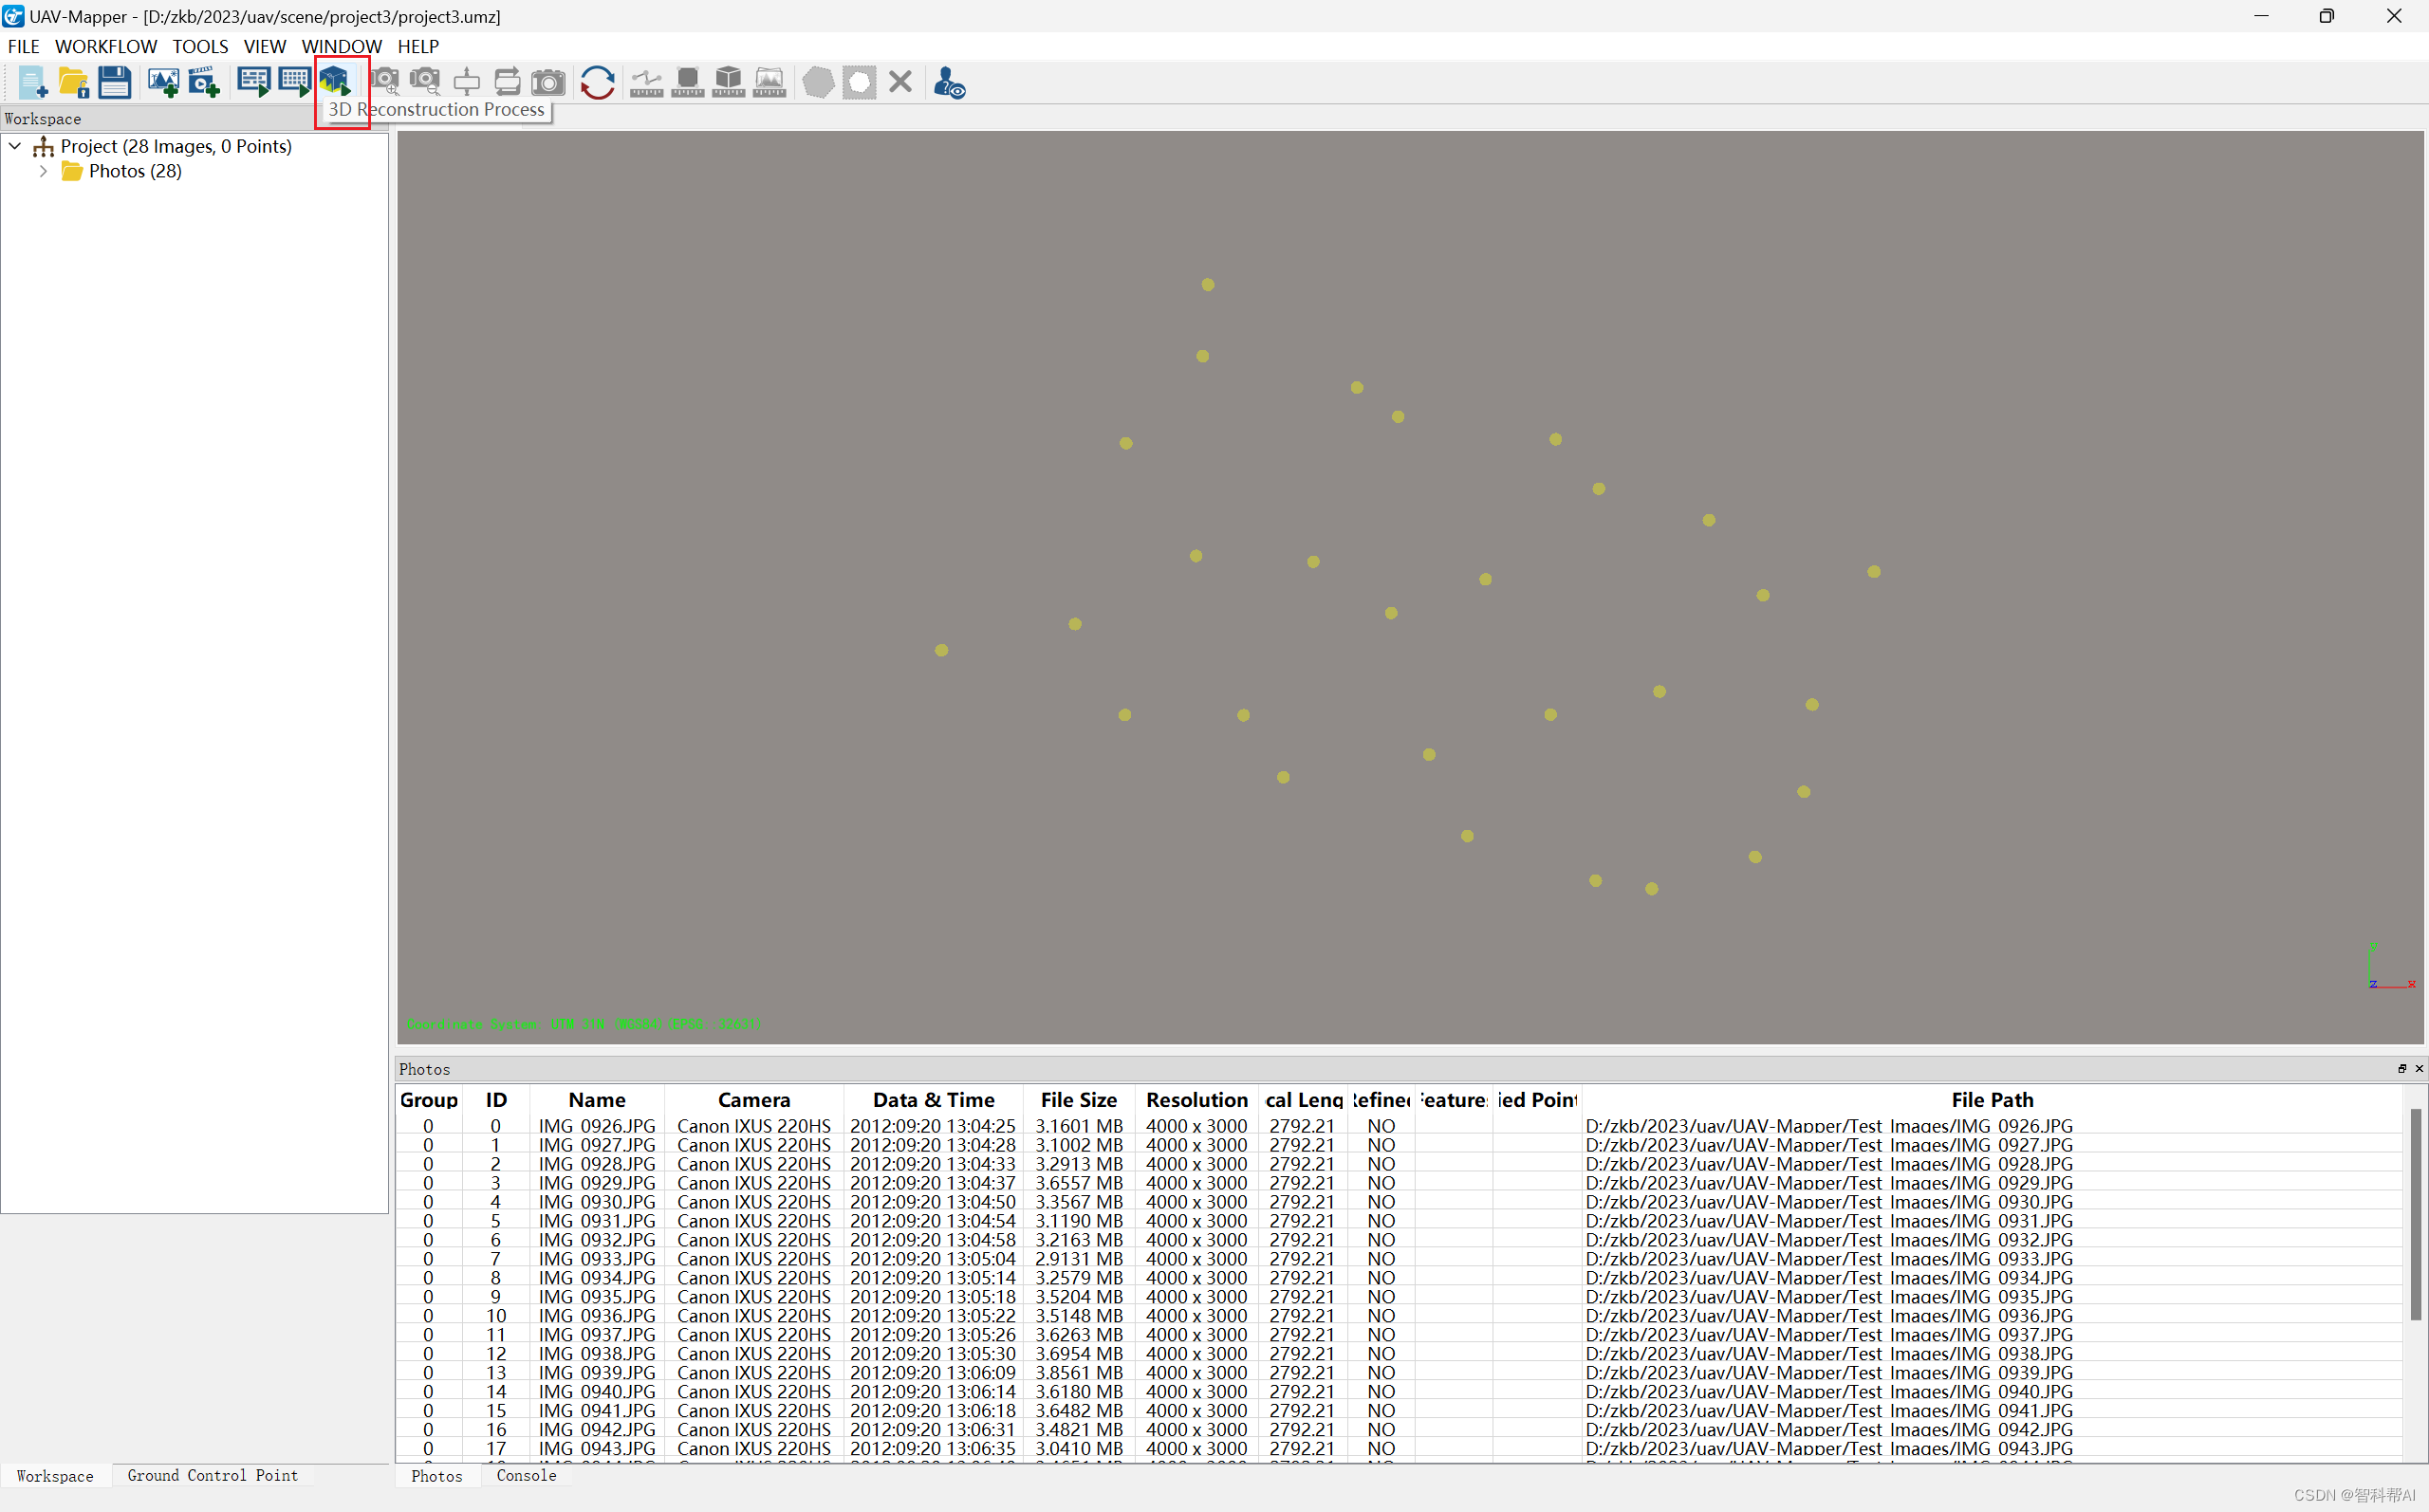Sort by the Name column header
Screen dimensions: 2429x1512
tap(597, 1100)
